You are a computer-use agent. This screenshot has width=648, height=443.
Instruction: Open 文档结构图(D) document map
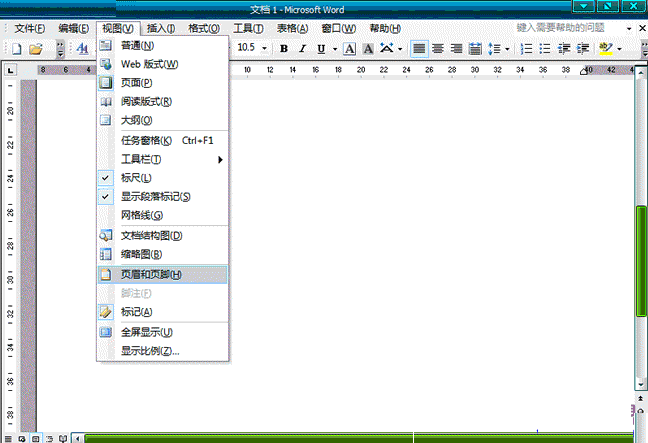tap(163, 236)
